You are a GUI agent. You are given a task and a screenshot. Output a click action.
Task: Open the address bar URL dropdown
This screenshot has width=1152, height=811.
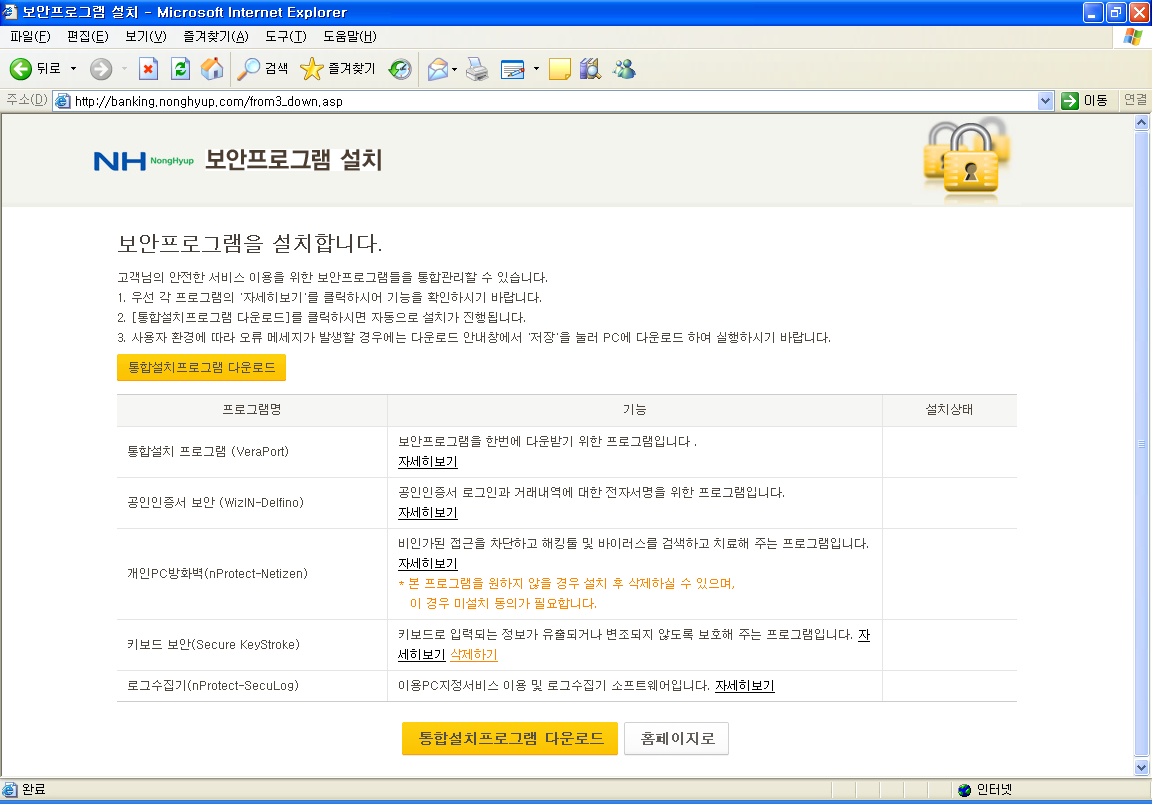1045,101
